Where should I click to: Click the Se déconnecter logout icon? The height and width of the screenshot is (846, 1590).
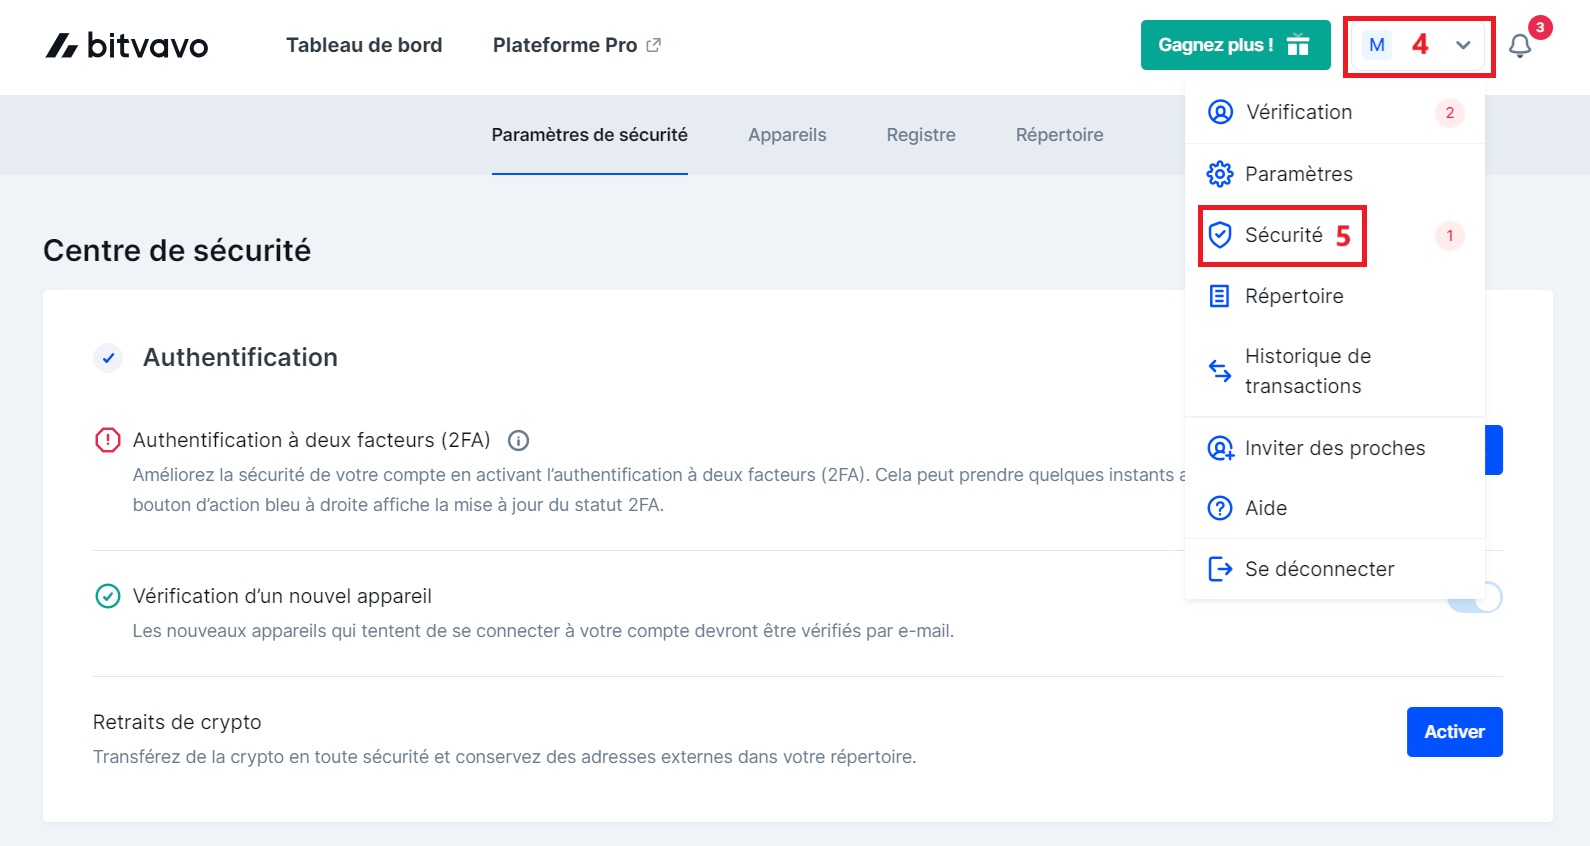coord(1220,569)
